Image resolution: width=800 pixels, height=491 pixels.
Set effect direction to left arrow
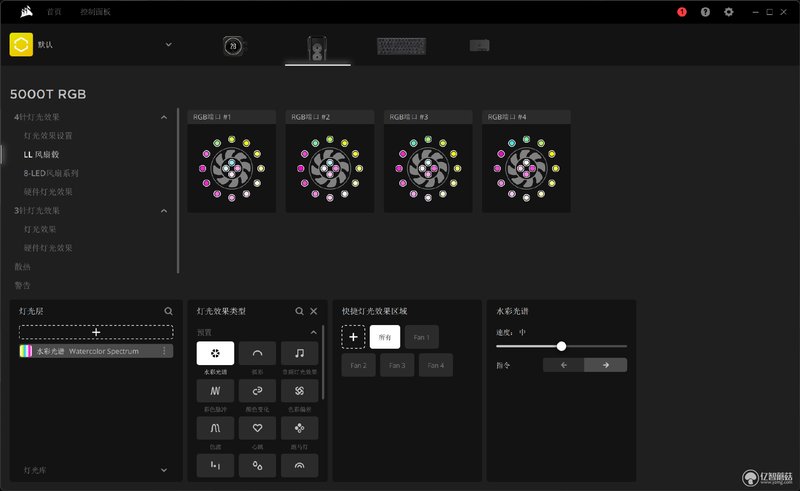pos(564,365)
